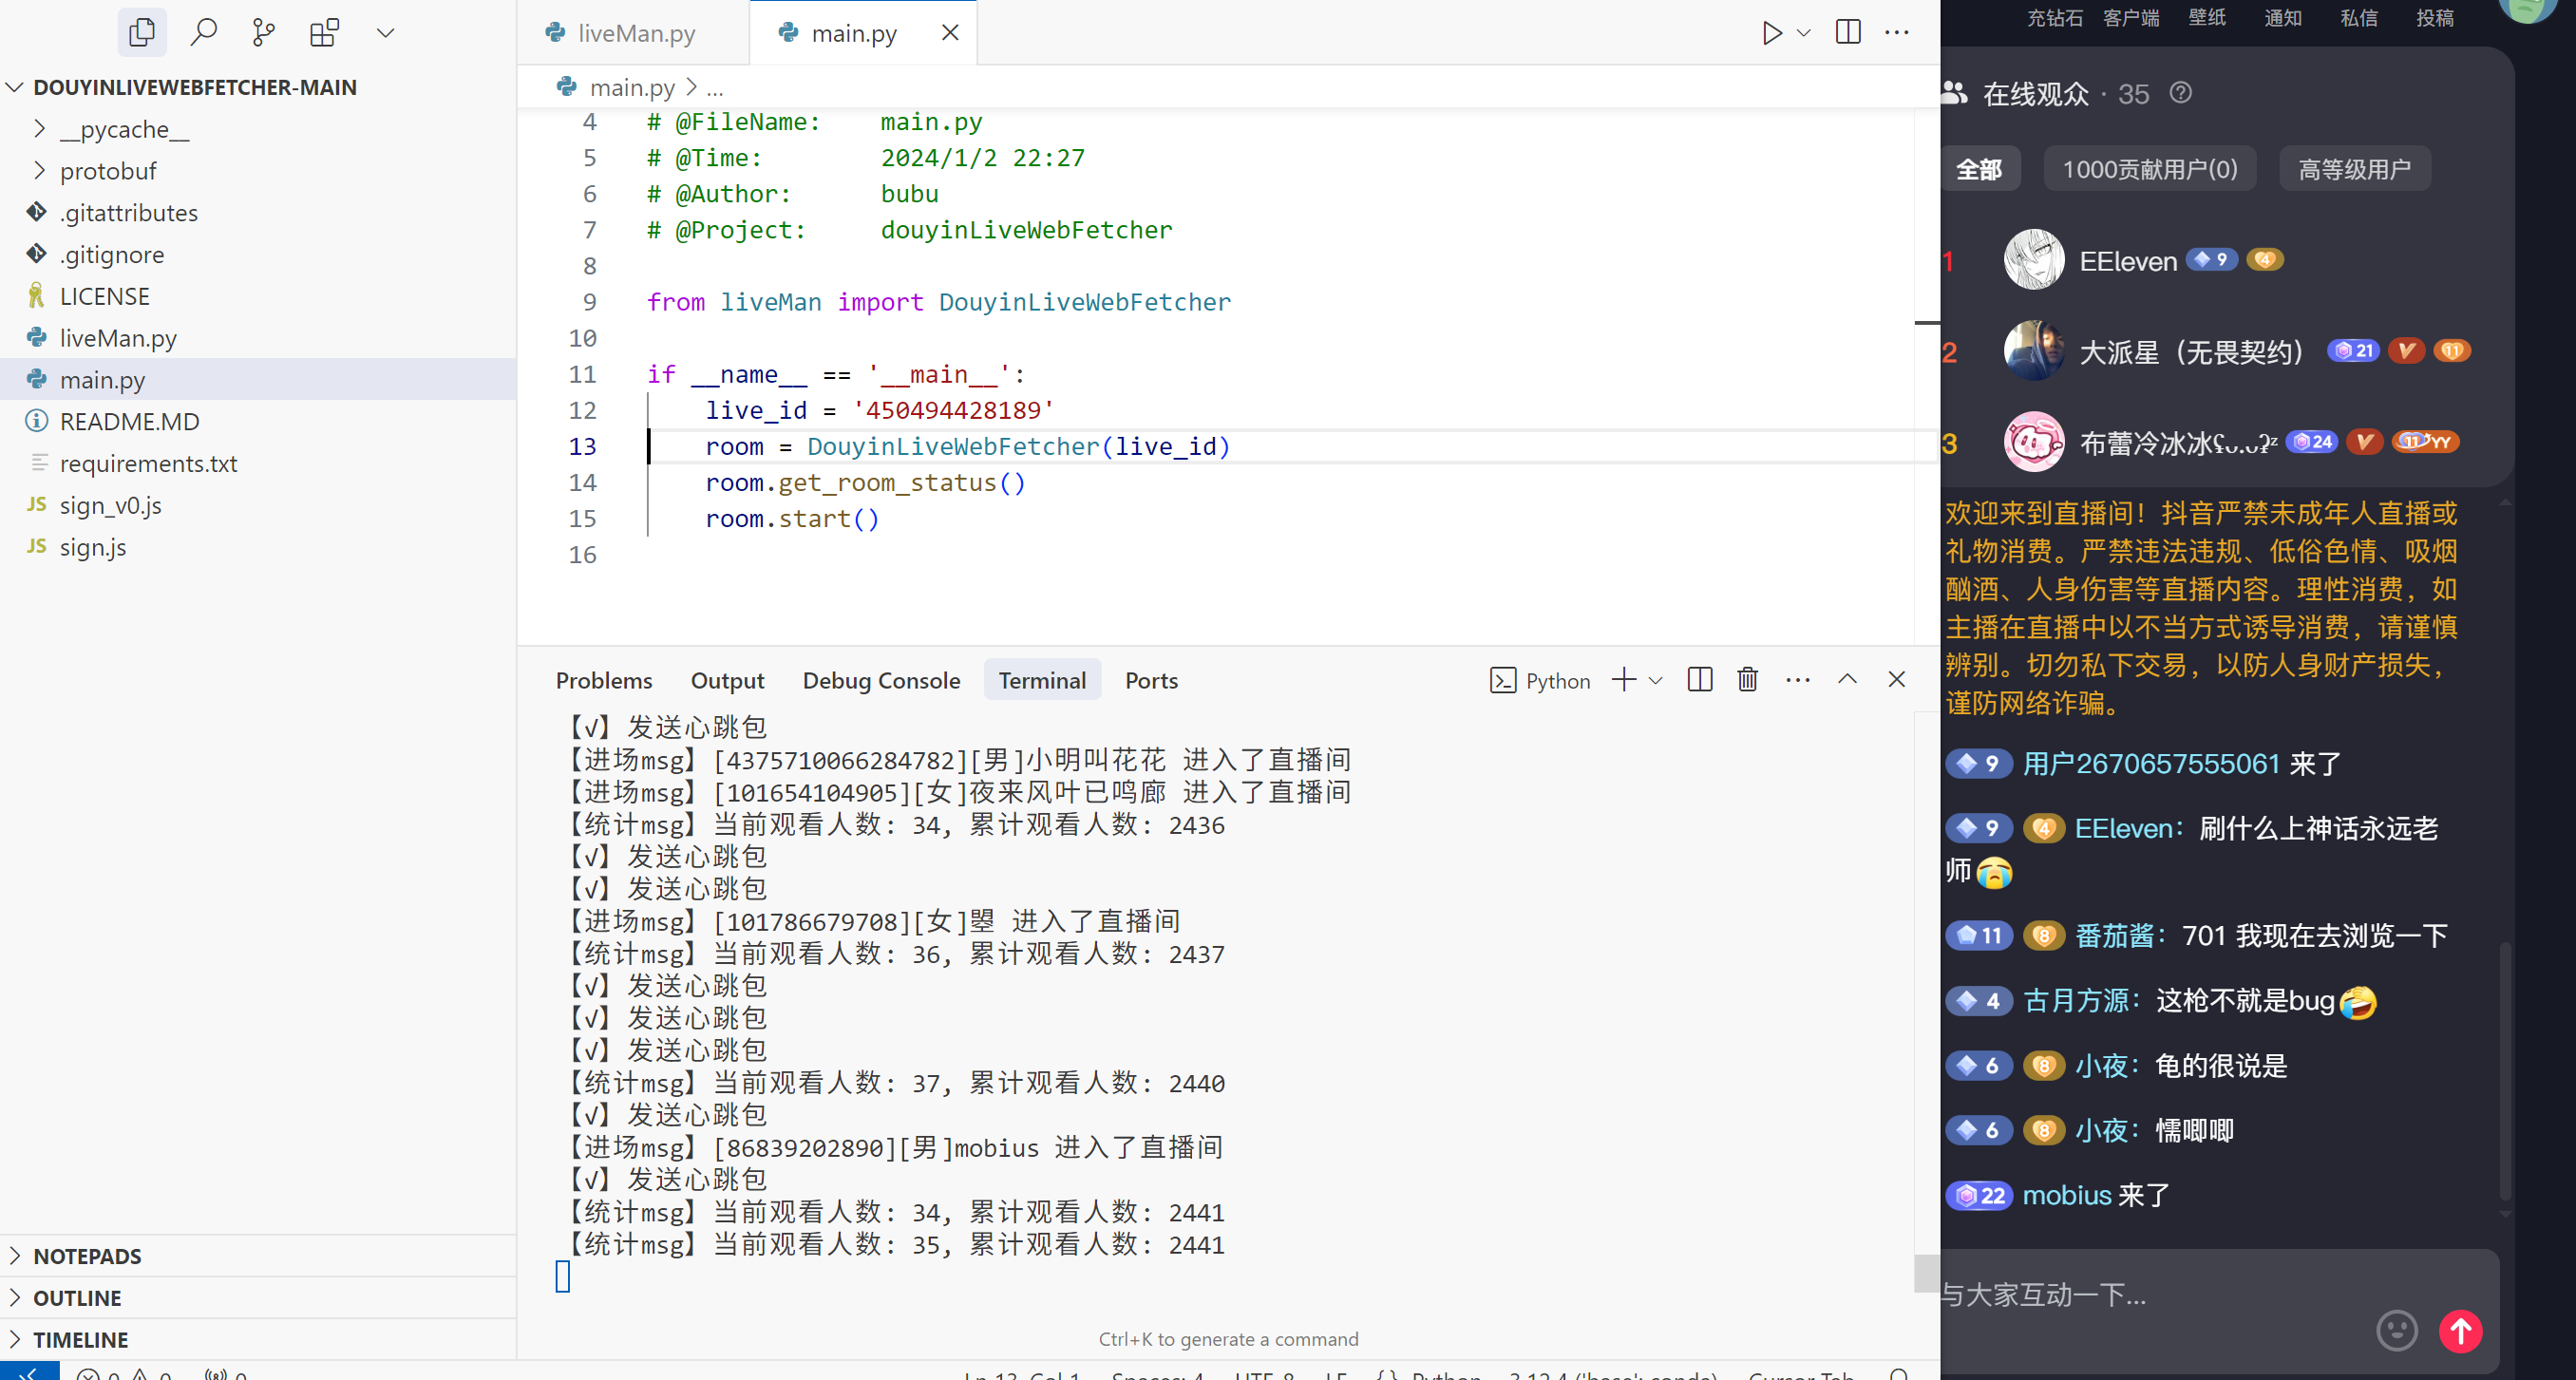The height and width of the screenshot is (1380, 2576).
Task: Open 私信 from the top menu
Action: [2358, 18]
